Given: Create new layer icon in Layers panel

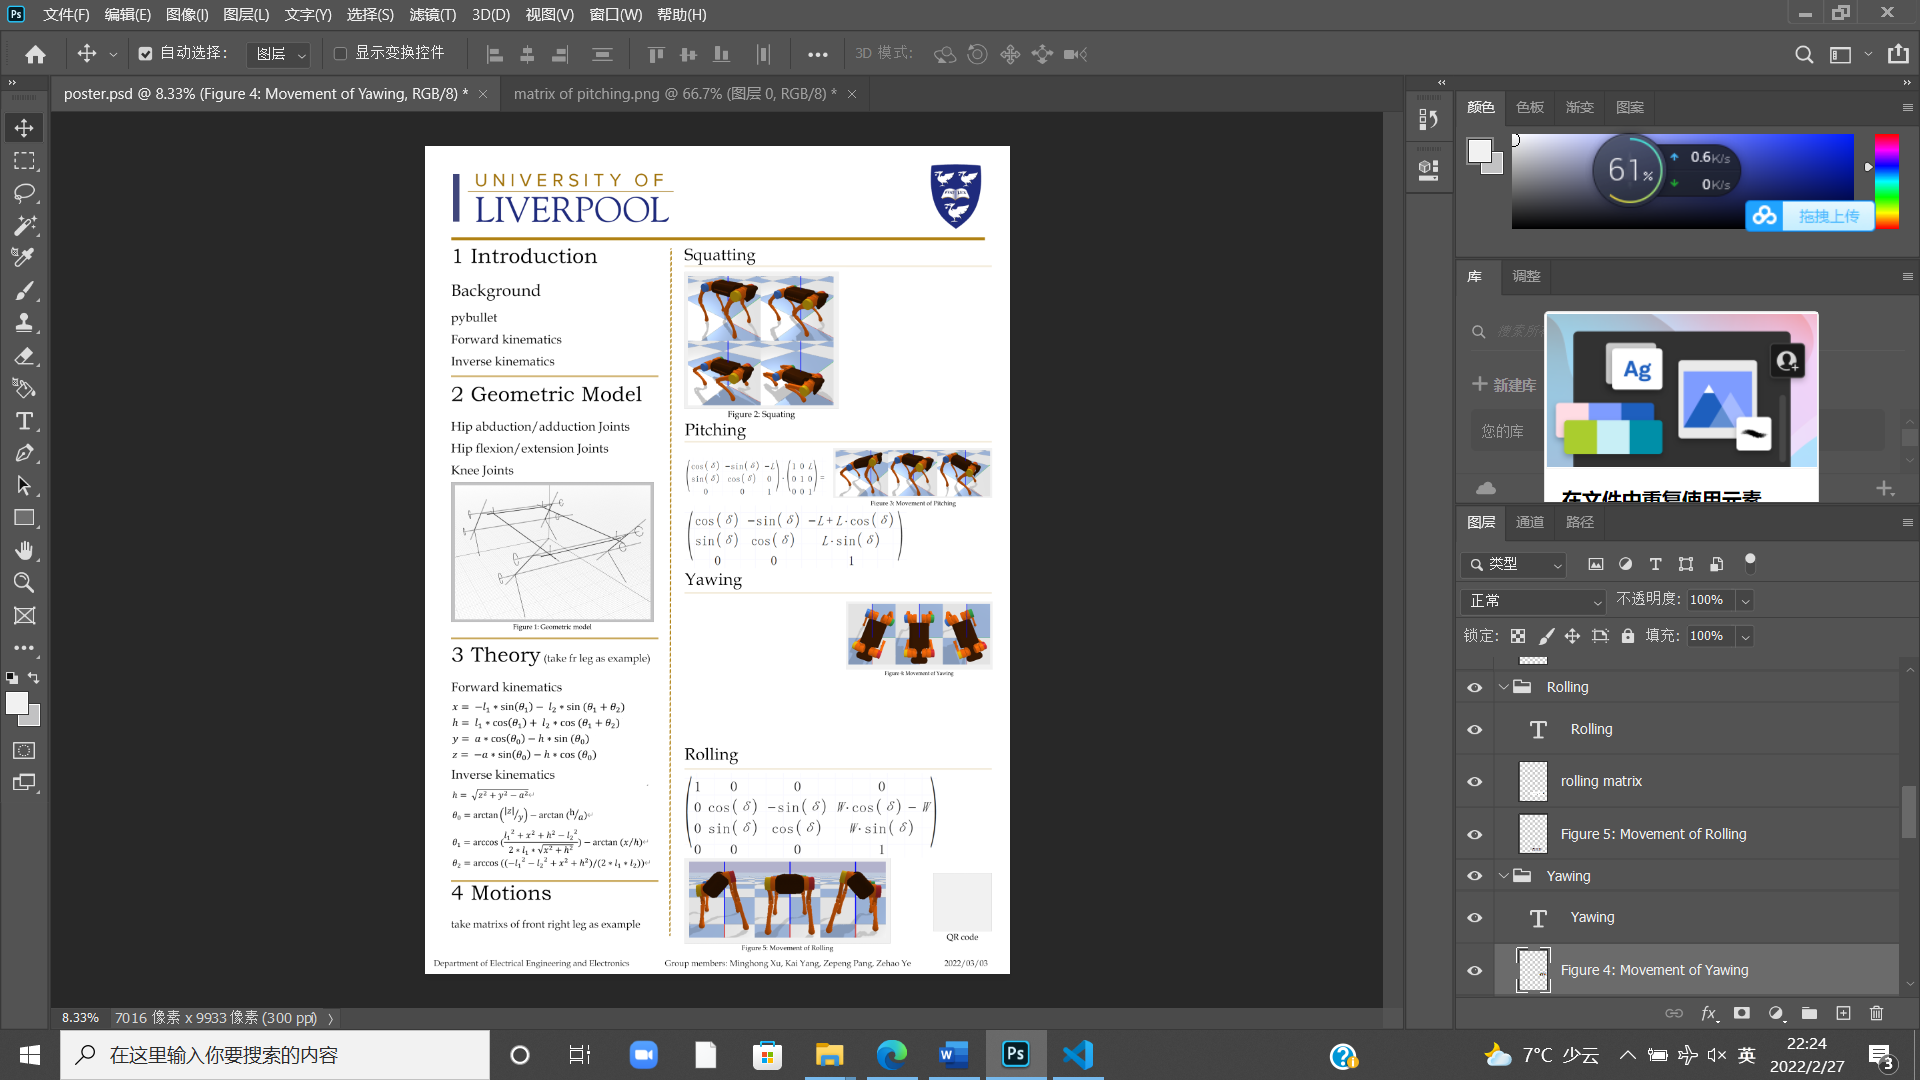Looking at the screenshot, I should [x=1843, y=1013].
